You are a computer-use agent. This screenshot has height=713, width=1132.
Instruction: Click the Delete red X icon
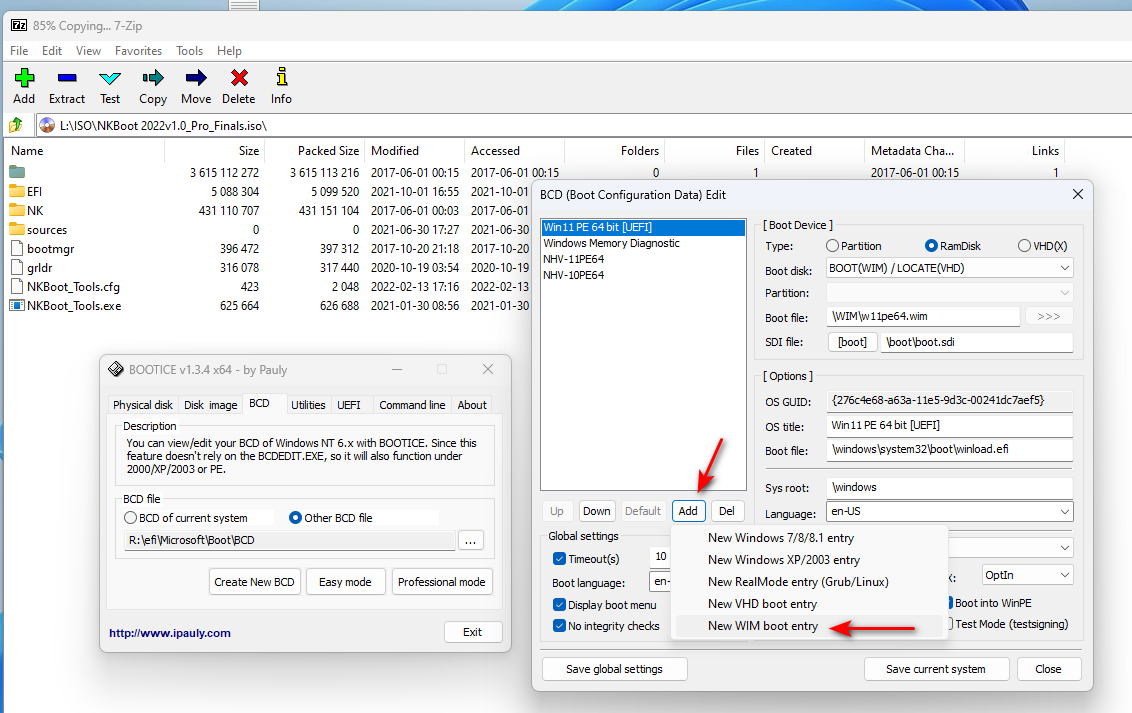(x=239, y=77)
